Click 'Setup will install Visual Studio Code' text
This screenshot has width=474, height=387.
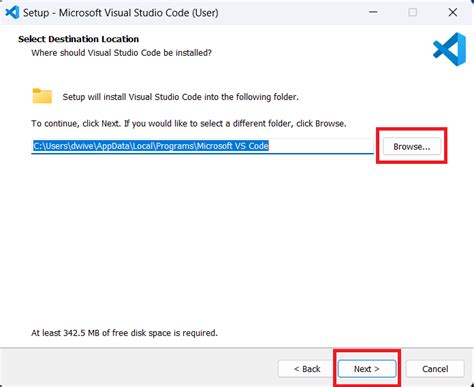tap(180, 97)
